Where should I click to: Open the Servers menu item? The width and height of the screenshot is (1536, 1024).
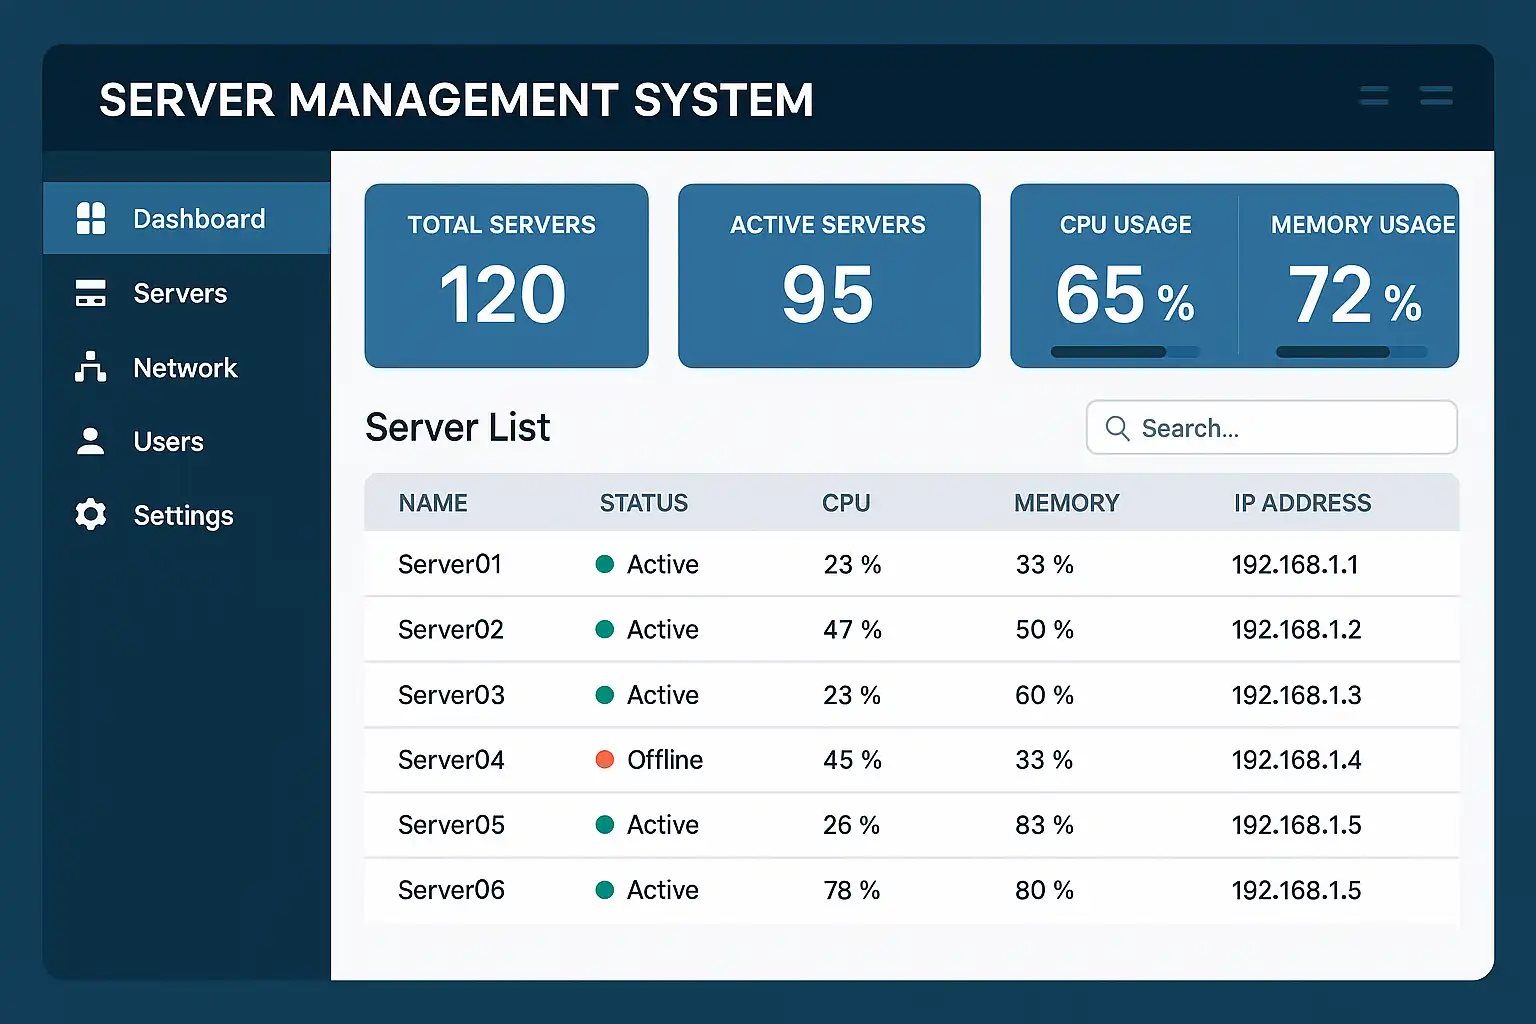pyautogui.click(x=180, y=293)
